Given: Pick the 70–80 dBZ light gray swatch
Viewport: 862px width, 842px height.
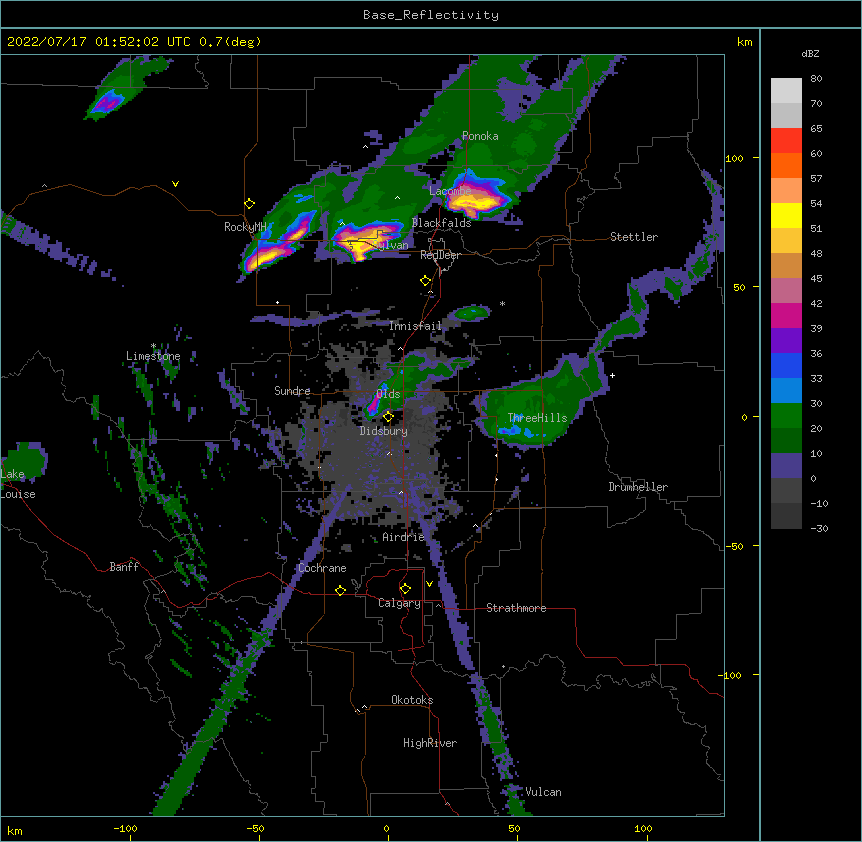Looking at the screenshot, I should (786, 90).
